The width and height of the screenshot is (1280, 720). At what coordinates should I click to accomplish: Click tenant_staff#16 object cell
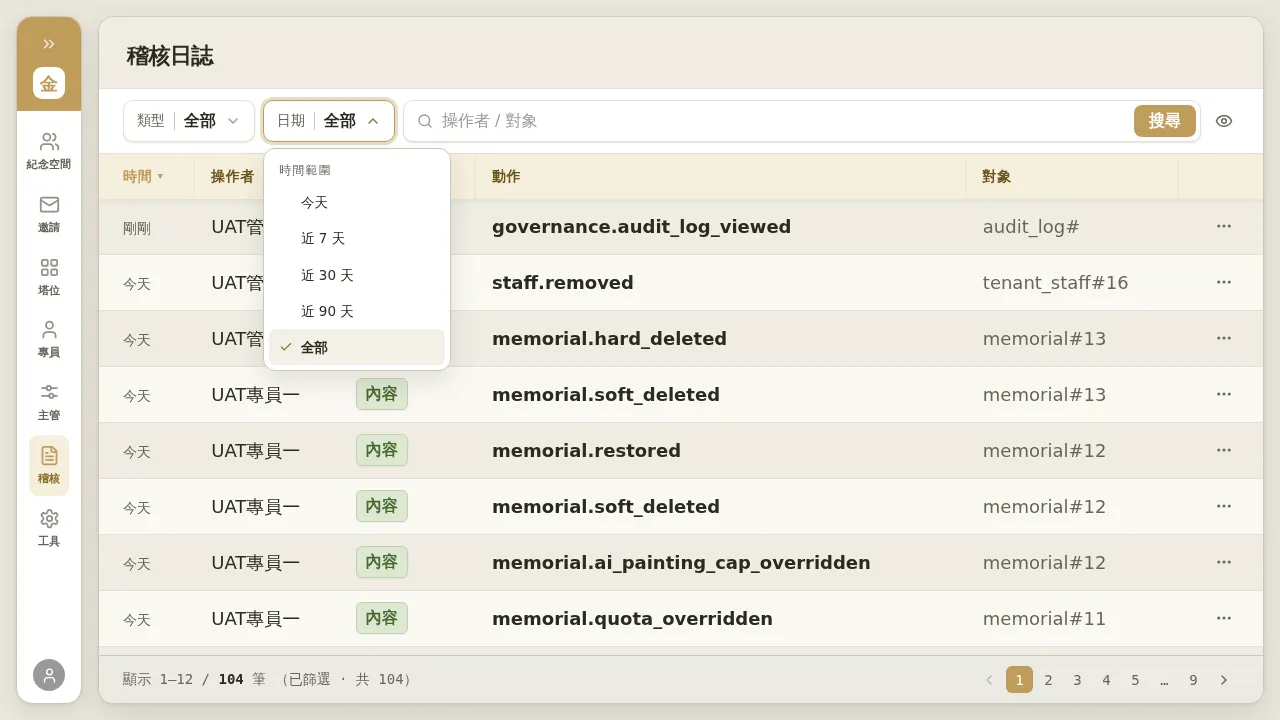pos(1055,283)
